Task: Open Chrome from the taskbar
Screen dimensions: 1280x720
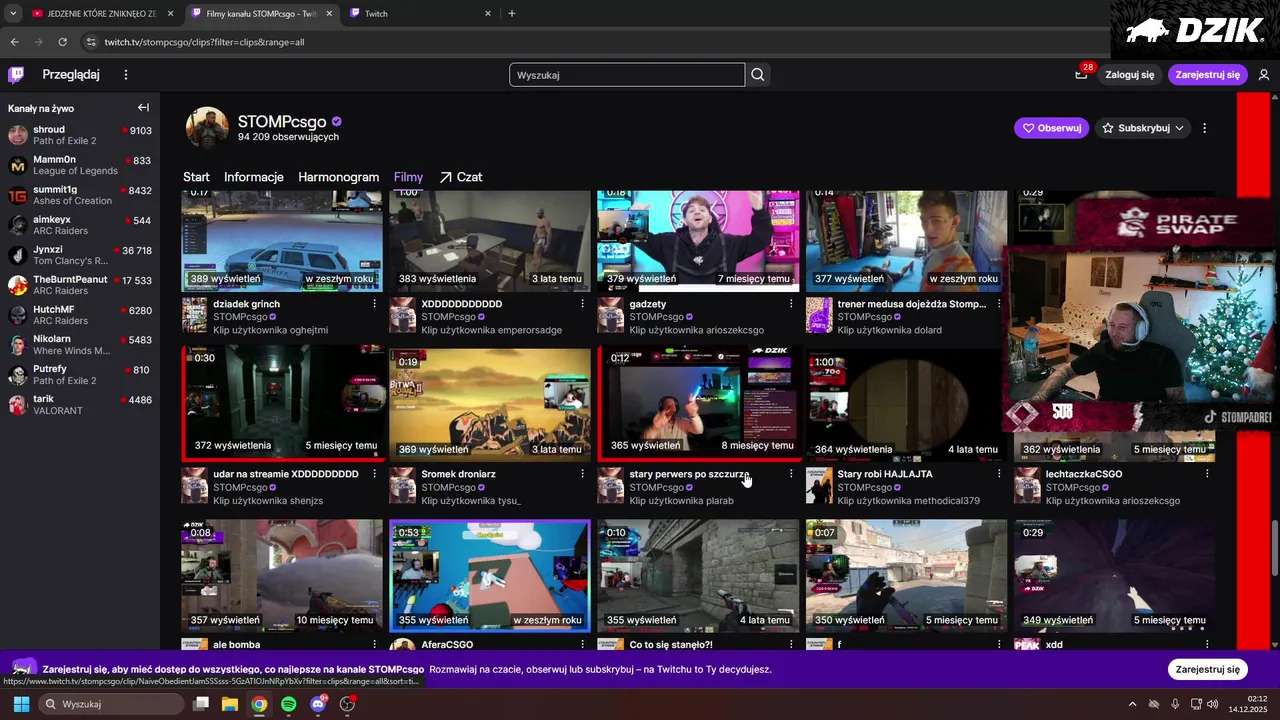Action: (x=259, y=704)
